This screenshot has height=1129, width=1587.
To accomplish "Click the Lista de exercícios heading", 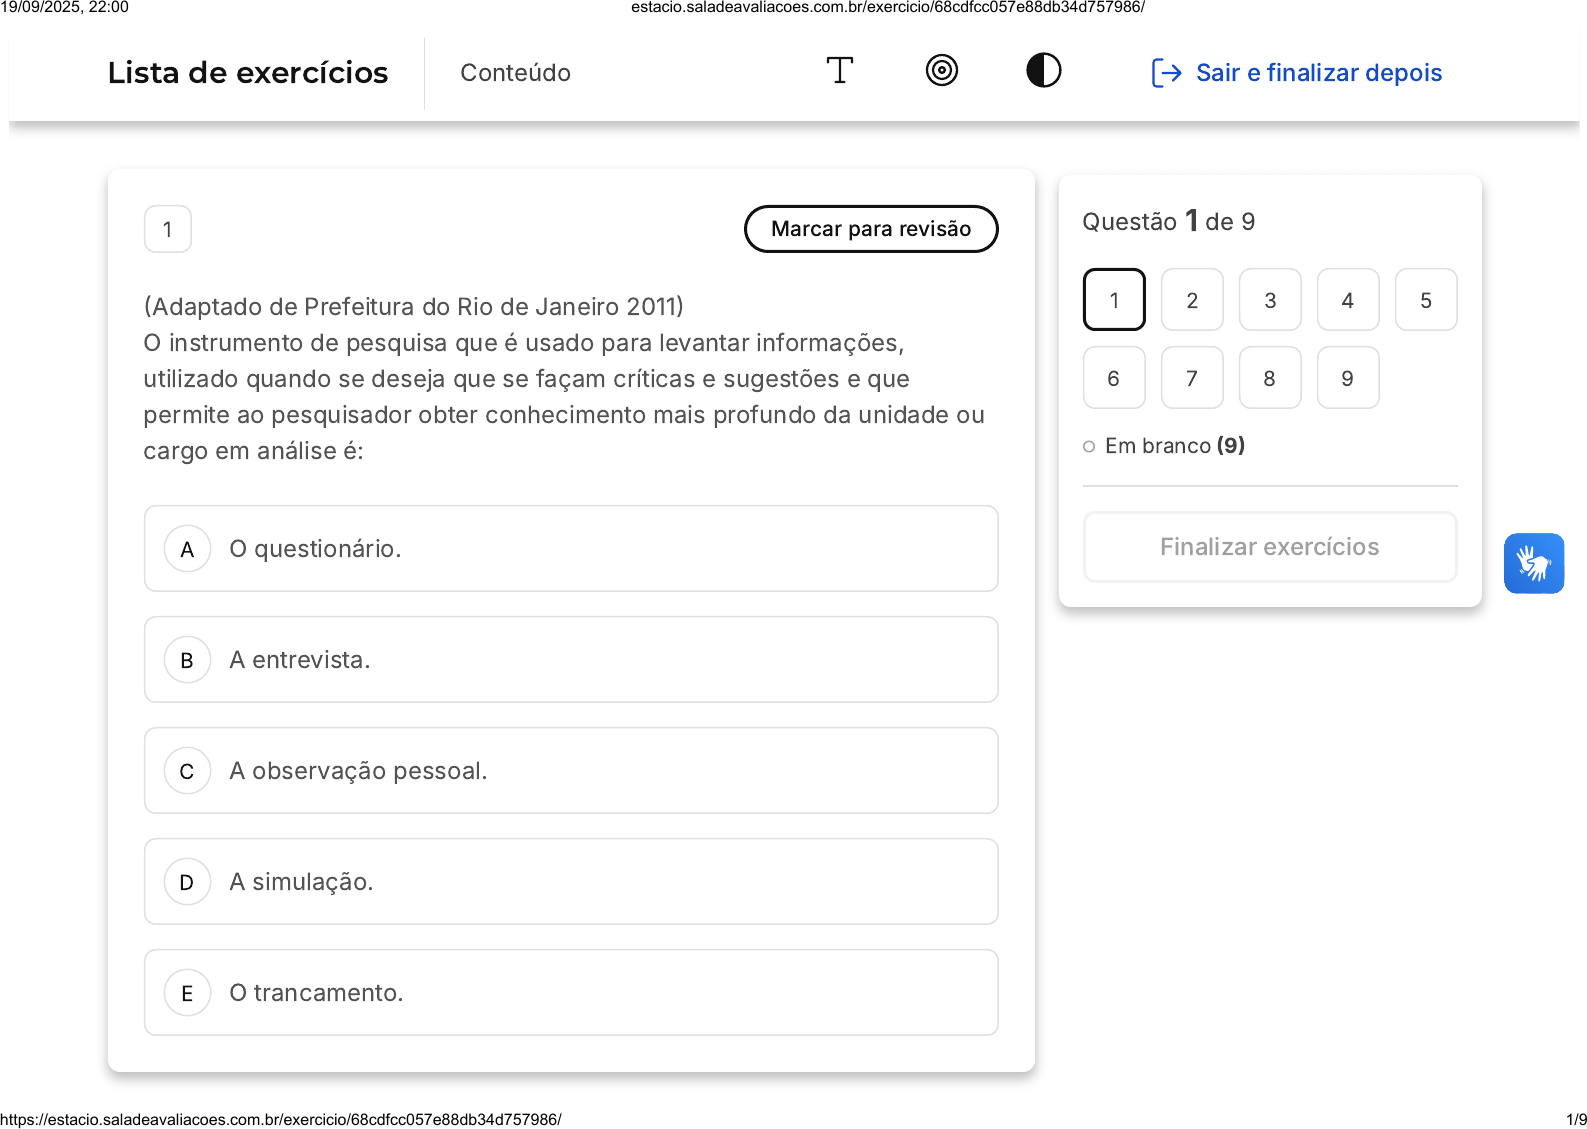I will coord(248,73).
